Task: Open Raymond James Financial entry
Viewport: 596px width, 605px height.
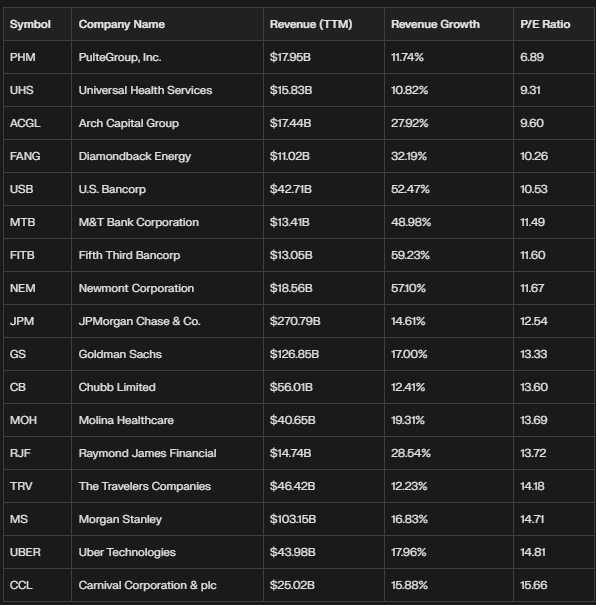Action: [x=147, y=453]
